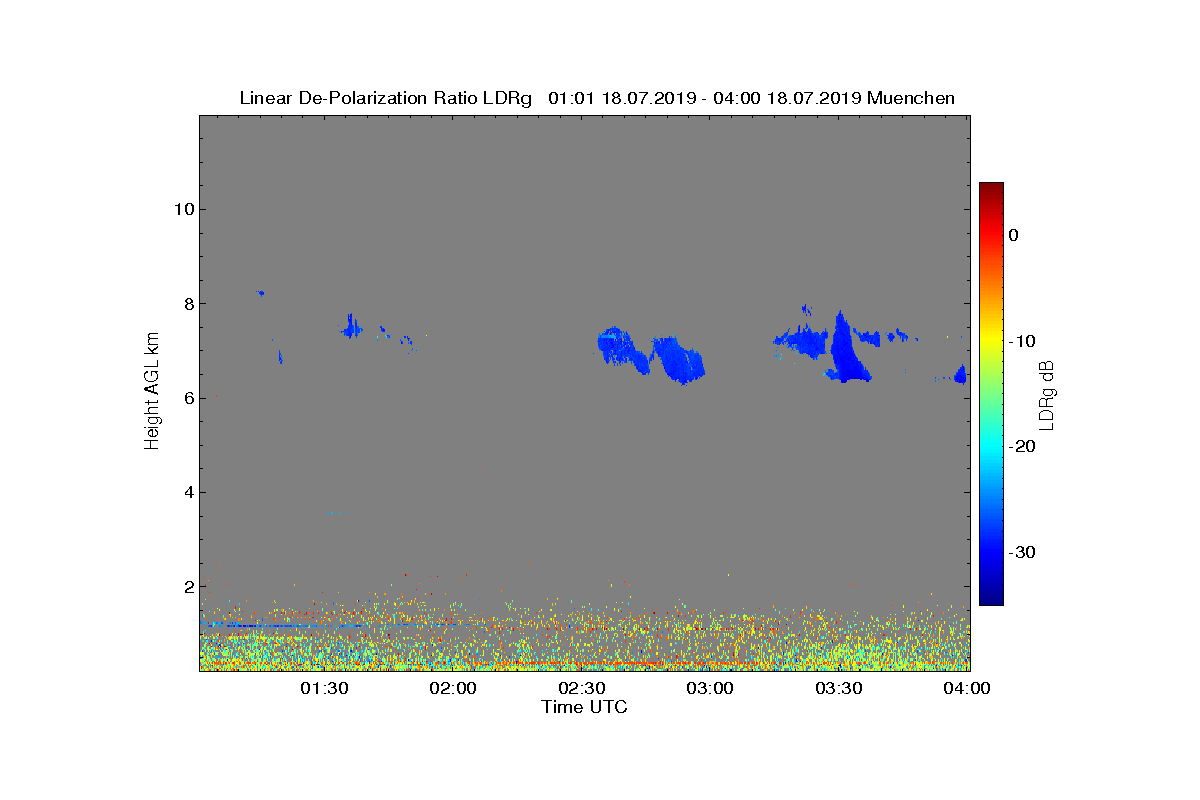The image size is (1200, 800).
Task: Click the '01:30' time axis label
Action: coord(324,688)
